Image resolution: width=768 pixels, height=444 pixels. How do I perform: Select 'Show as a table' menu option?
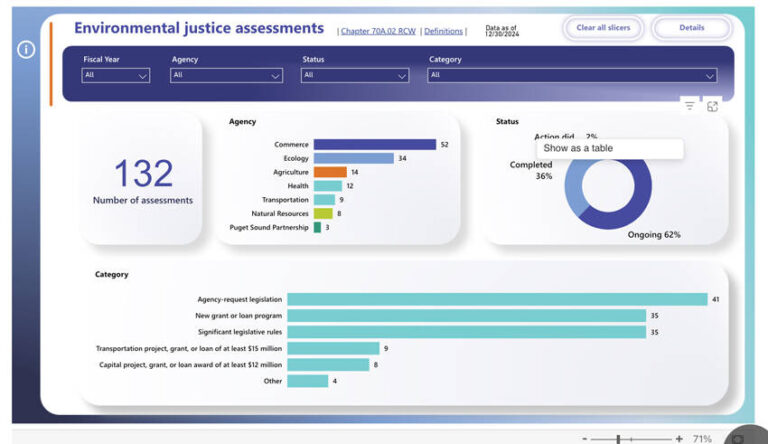coord(609,148)
